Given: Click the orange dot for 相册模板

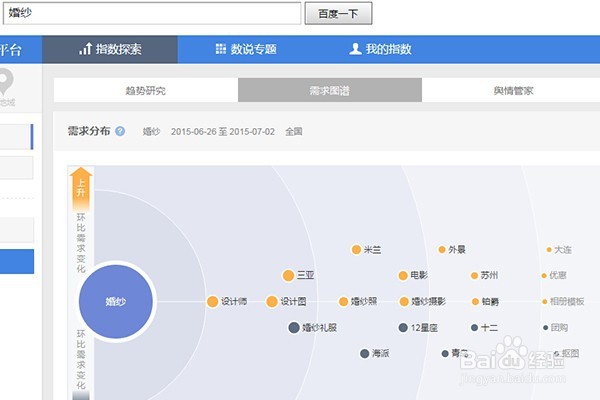Looking at the screenshot, I should click(x=545, y=302).
